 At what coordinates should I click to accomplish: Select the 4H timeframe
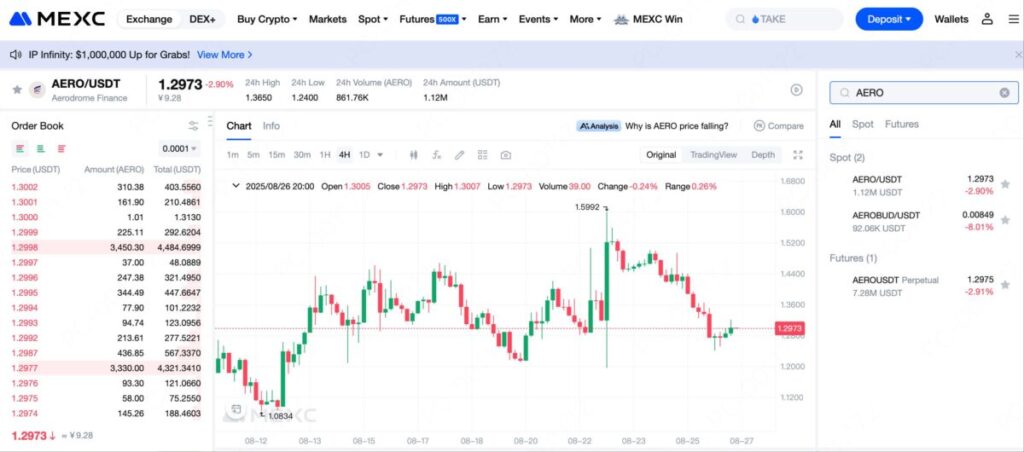[344, 155]
